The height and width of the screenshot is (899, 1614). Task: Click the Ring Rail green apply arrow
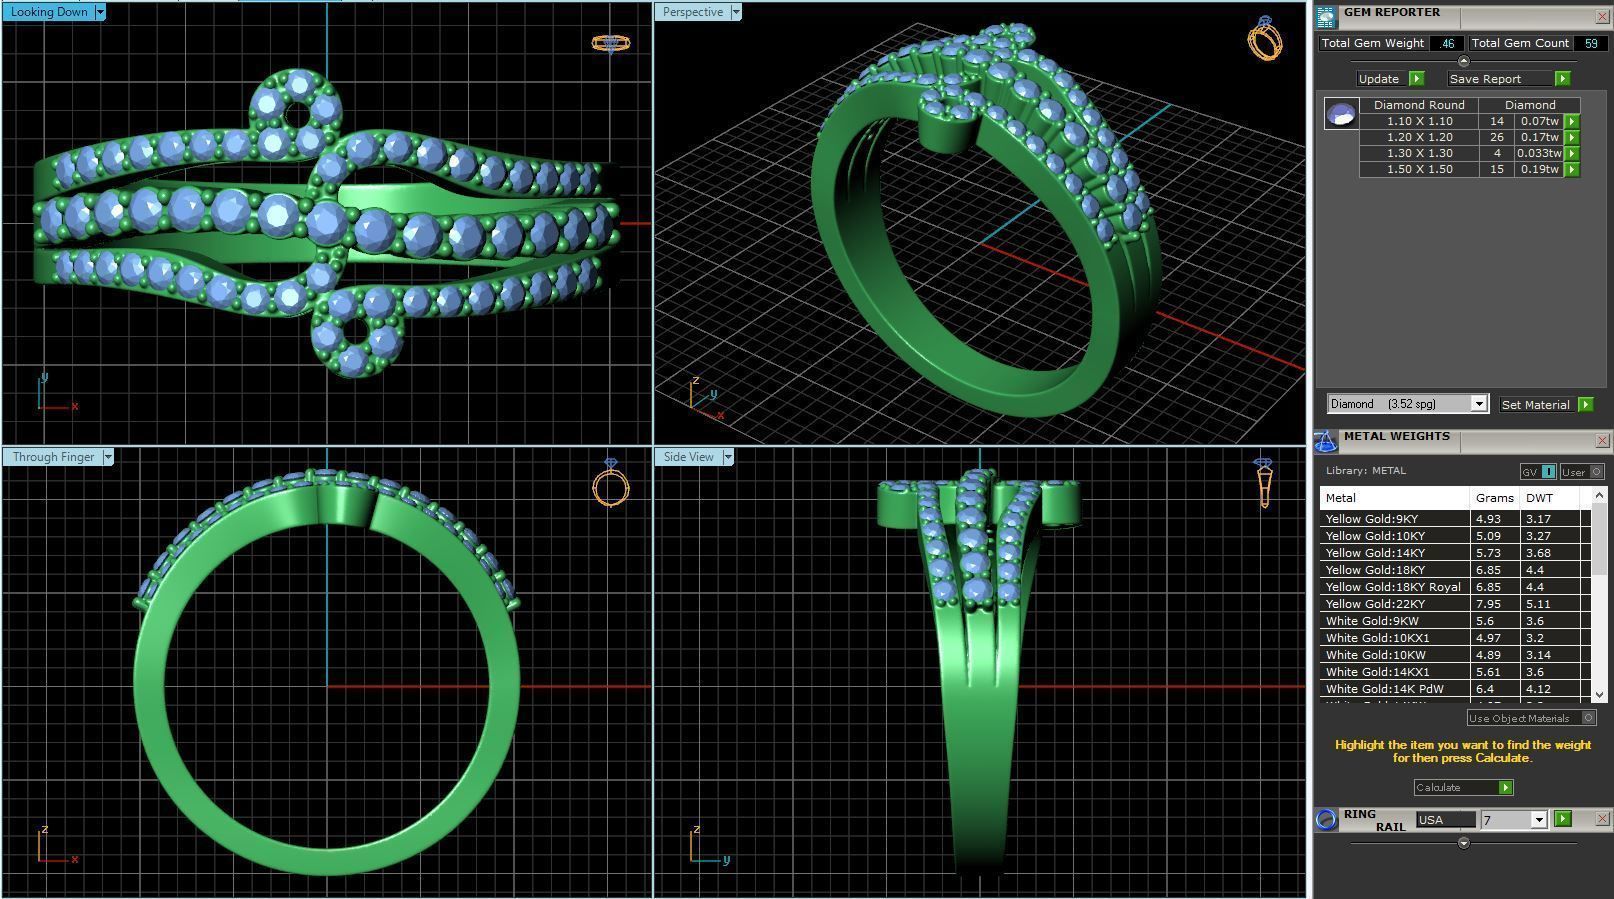pos(1563,819)
